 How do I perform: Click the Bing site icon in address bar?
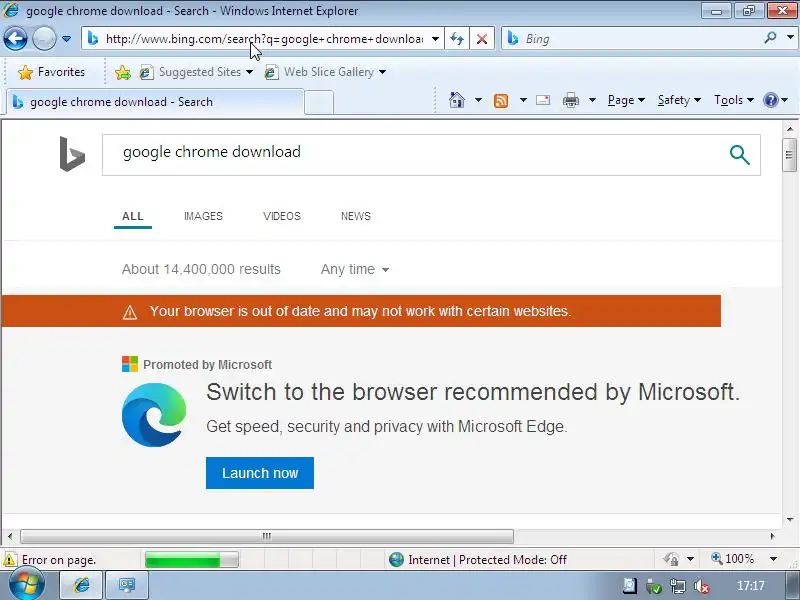click(93, 39)
